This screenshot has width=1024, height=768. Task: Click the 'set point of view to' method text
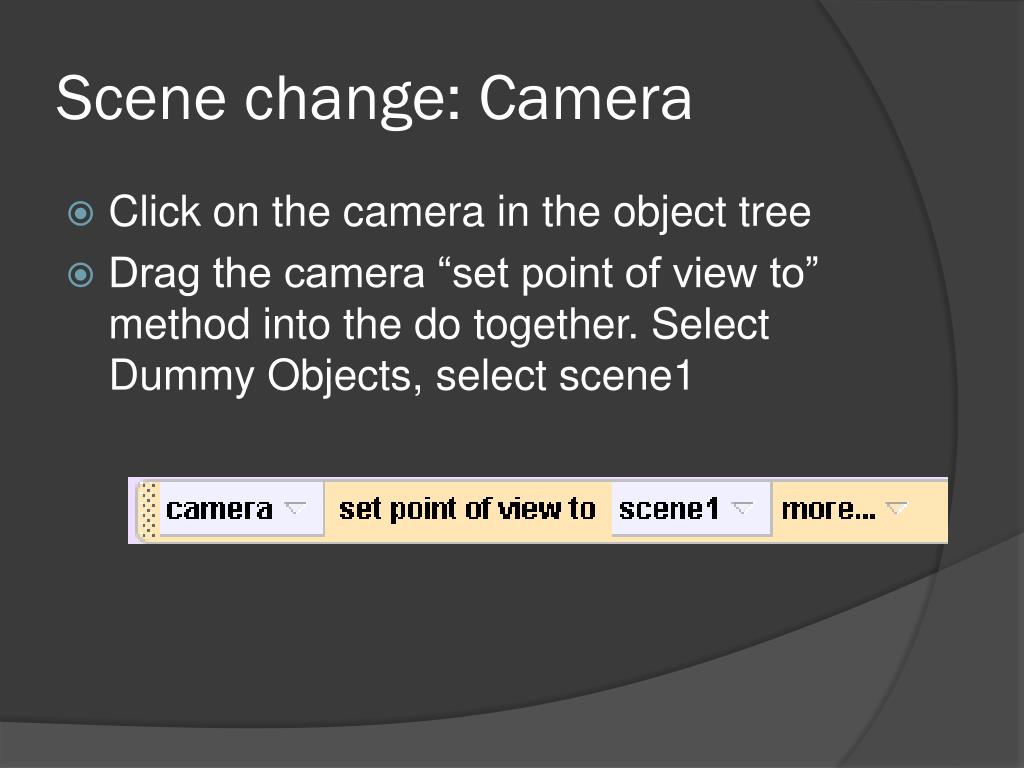pos(467,509)
